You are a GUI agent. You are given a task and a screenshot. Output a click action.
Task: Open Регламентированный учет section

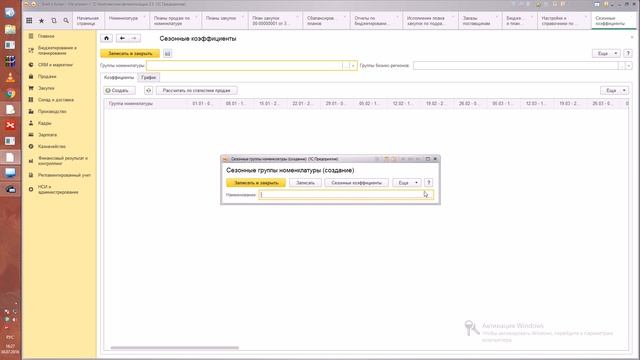point(64,175)
